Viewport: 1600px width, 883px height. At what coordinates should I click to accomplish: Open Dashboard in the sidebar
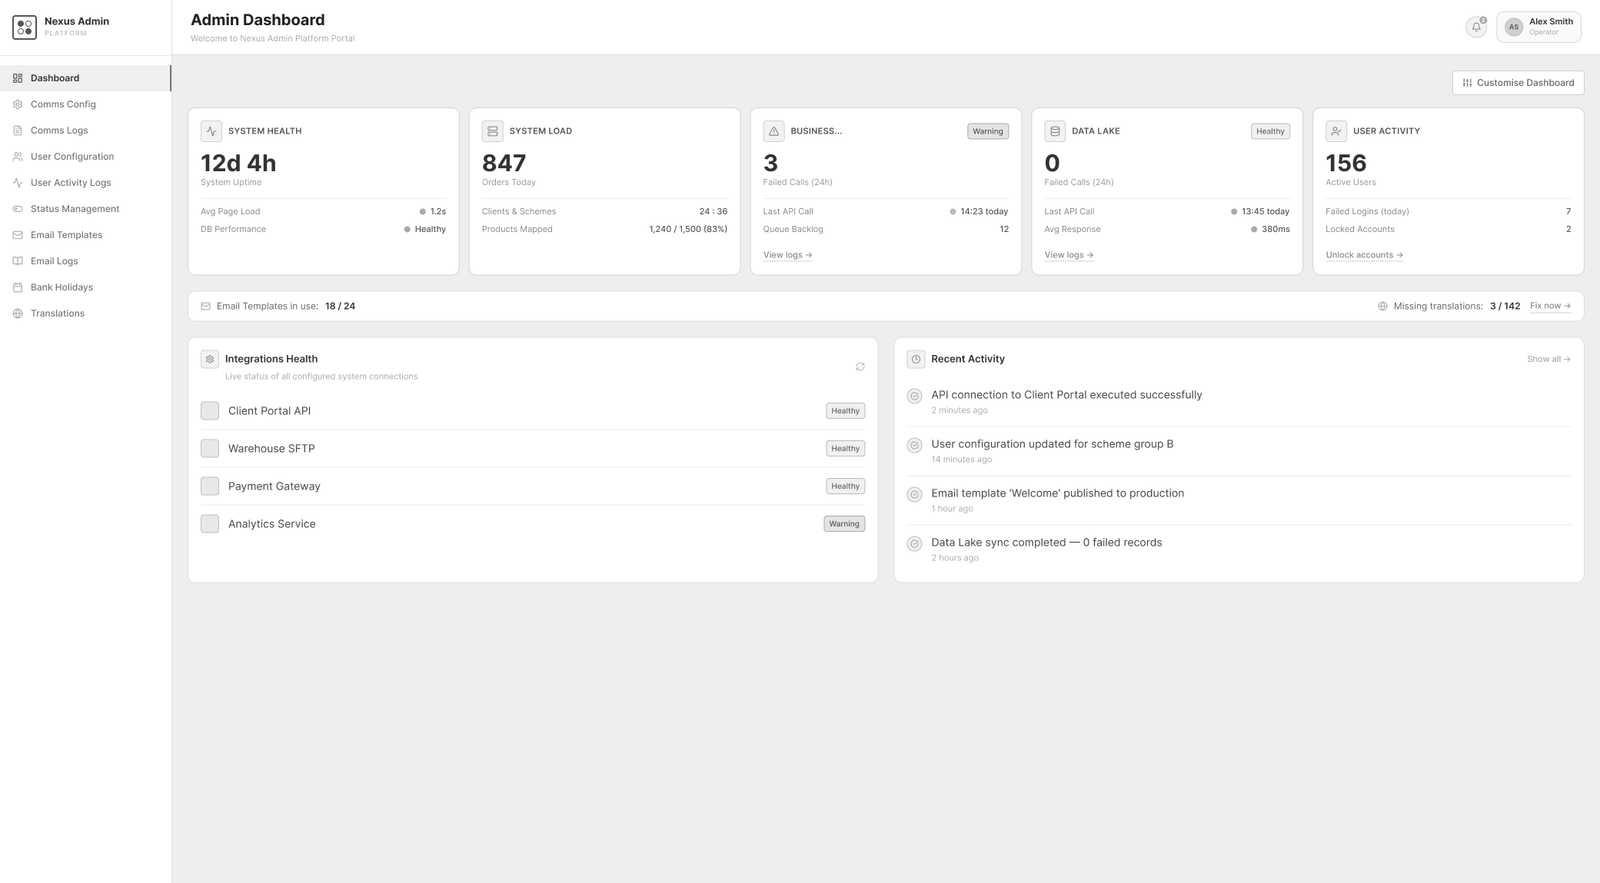[85, 78]
